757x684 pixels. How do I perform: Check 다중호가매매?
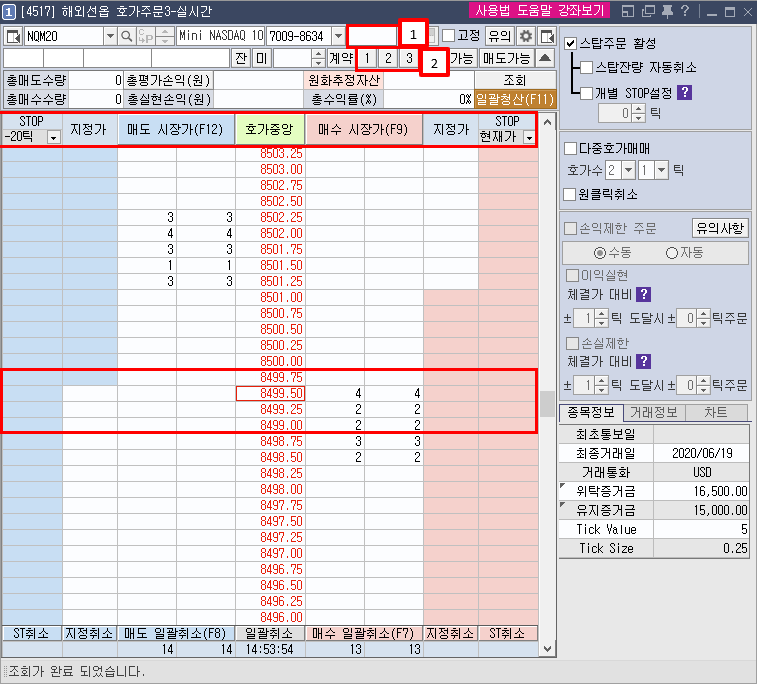[571, 148]
